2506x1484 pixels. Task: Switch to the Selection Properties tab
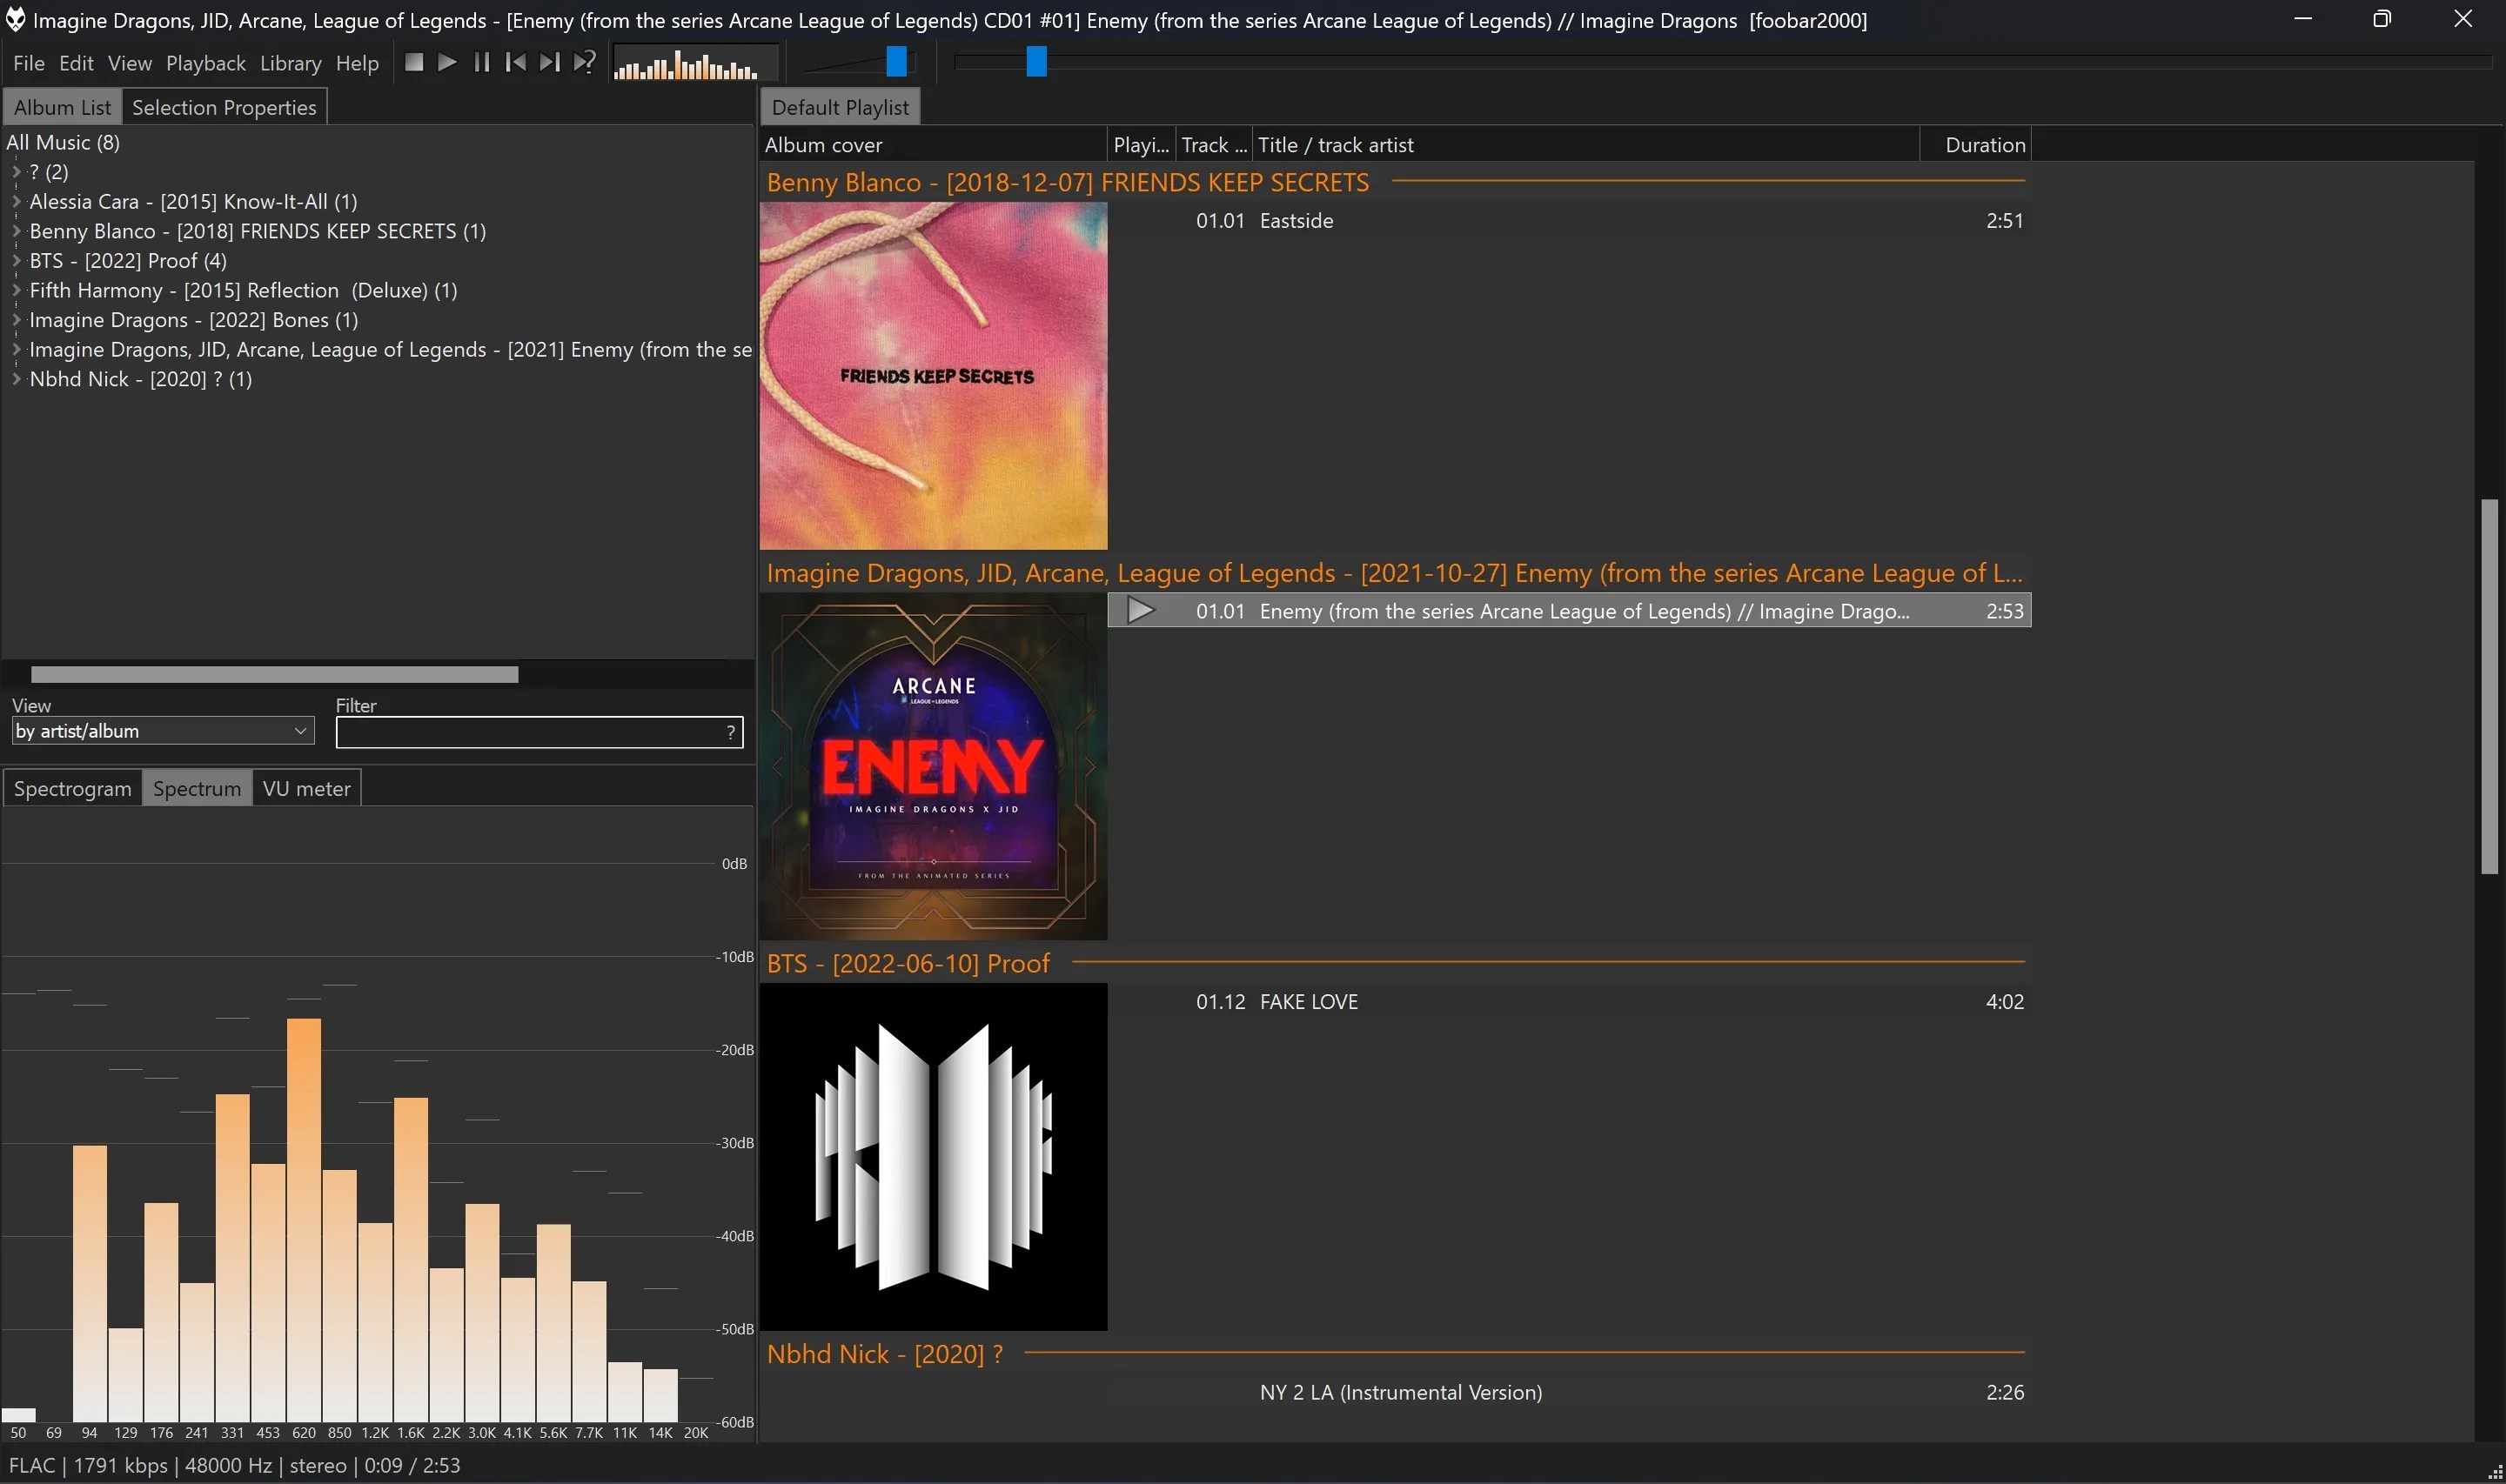(224, 106)
